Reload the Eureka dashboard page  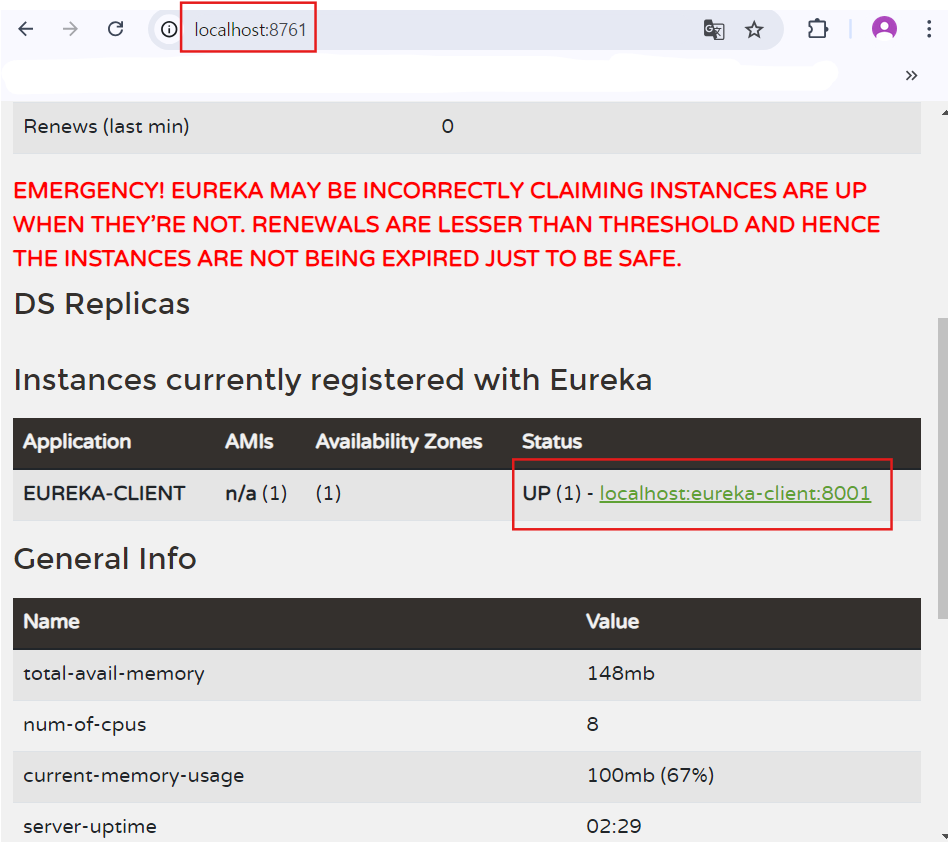pos(115,29)
